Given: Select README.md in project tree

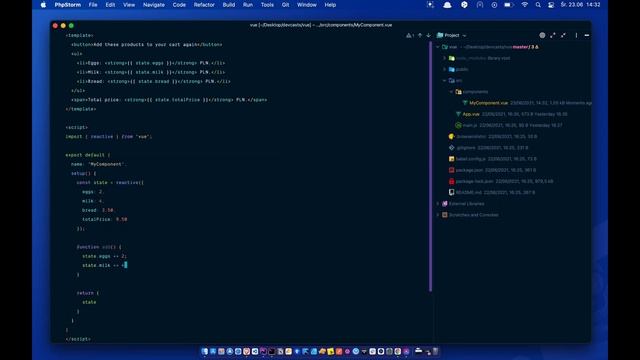Looking at the screenshot, I should pyautogui.click(x=468, y=192).
